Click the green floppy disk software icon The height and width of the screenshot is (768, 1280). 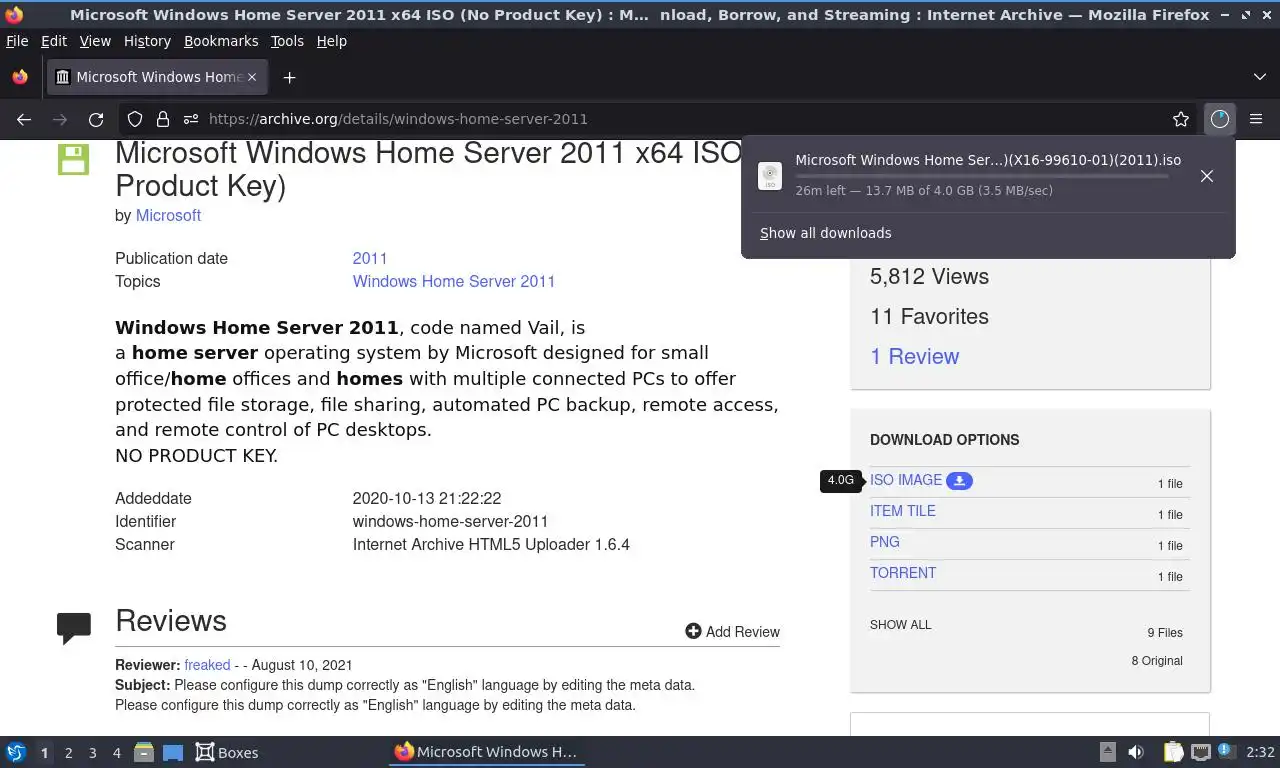(73, 160)
